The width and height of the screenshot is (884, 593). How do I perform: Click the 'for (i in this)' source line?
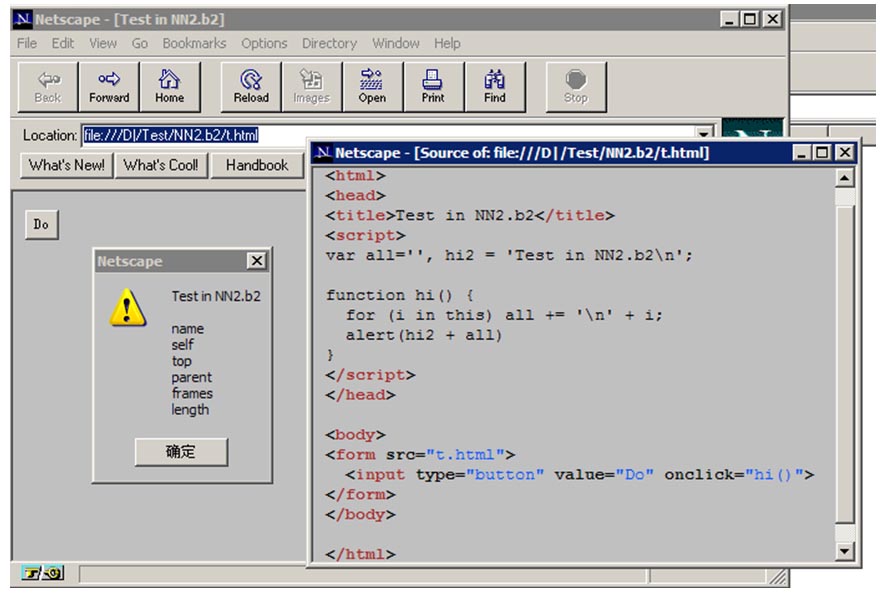click(x=504, y=315)
